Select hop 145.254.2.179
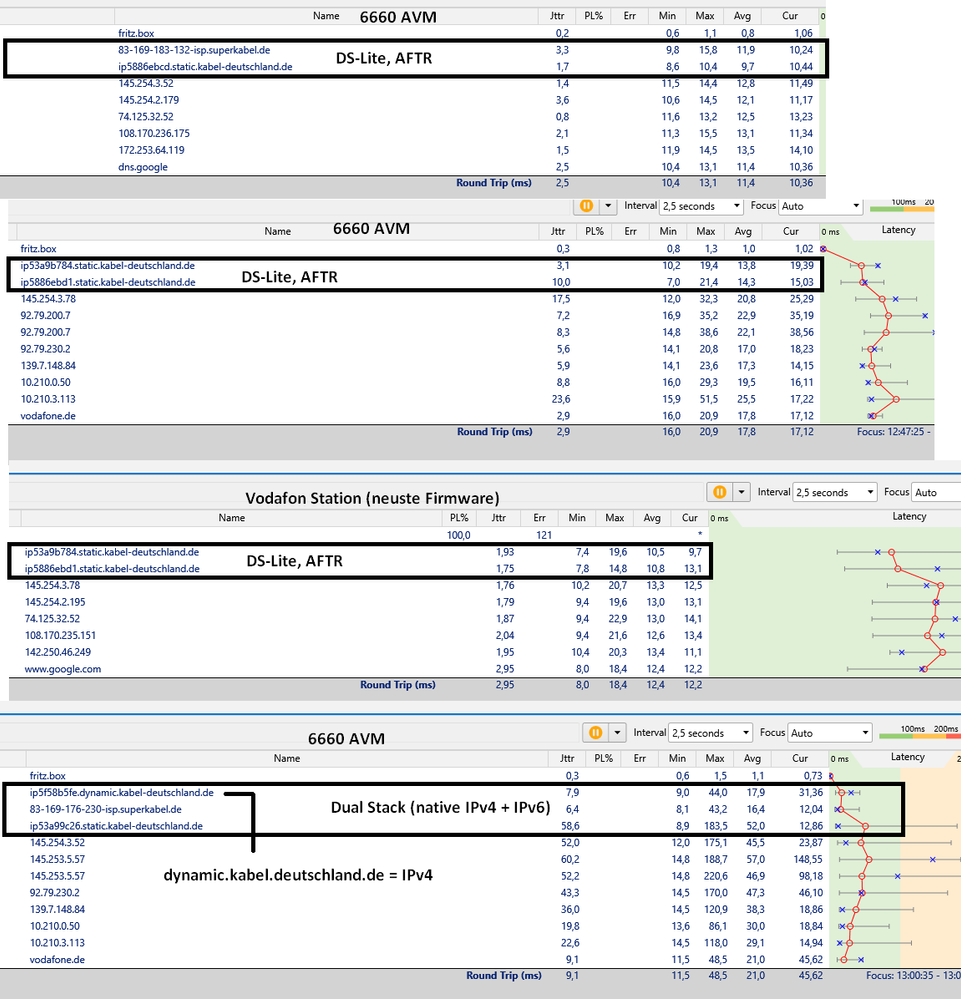This screenshot has width=961, height=999. (x=148, y=100)
